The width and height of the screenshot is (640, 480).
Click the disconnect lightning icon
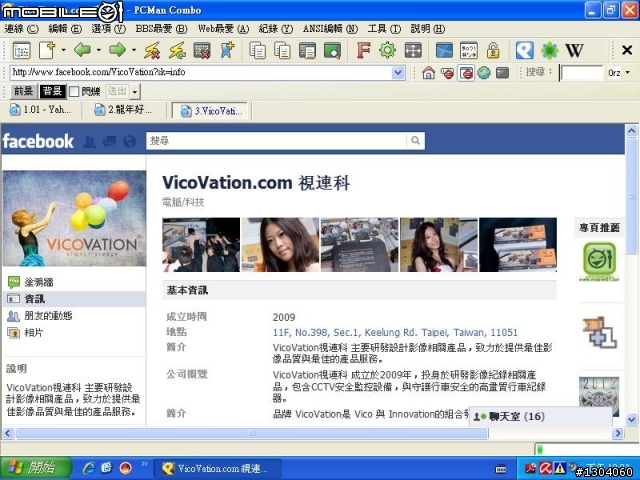pyautogui.click(x=152, y=51)
